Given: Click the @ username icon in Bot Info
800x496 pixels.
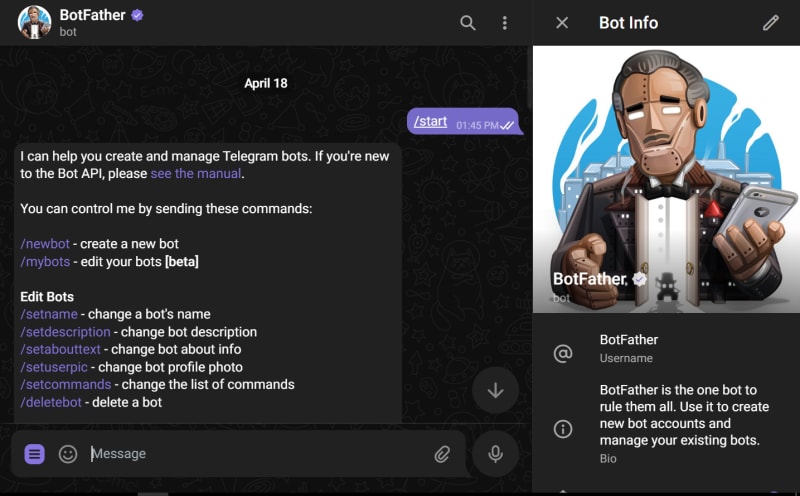Looking at the screenshot, I should [563, 353].
